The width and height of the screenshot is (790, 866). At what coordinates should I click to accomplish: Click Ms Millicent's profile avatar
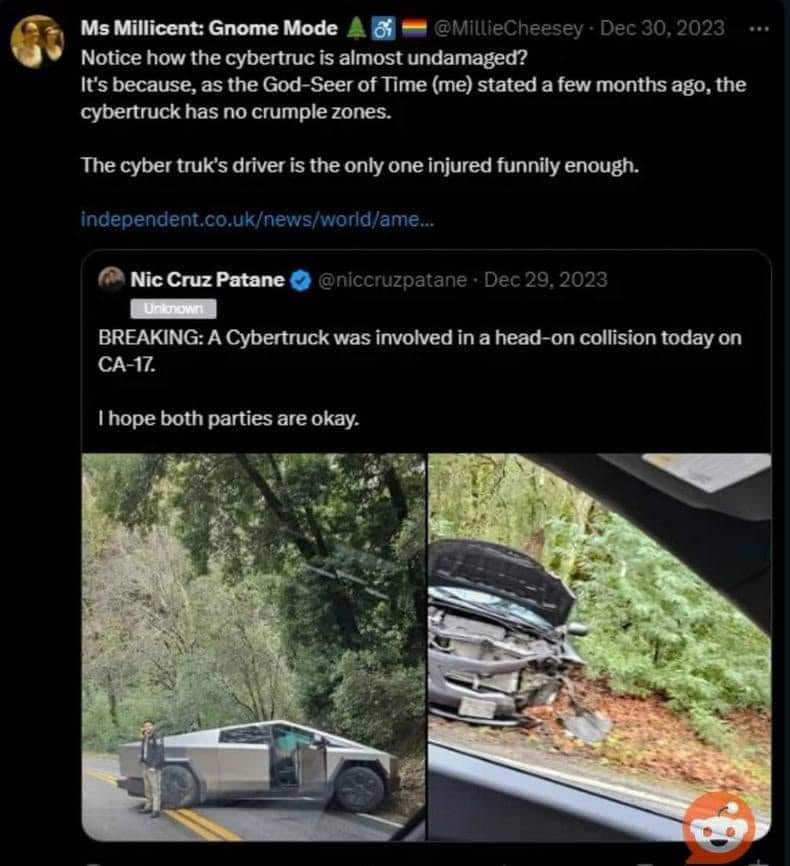(36, 41)
